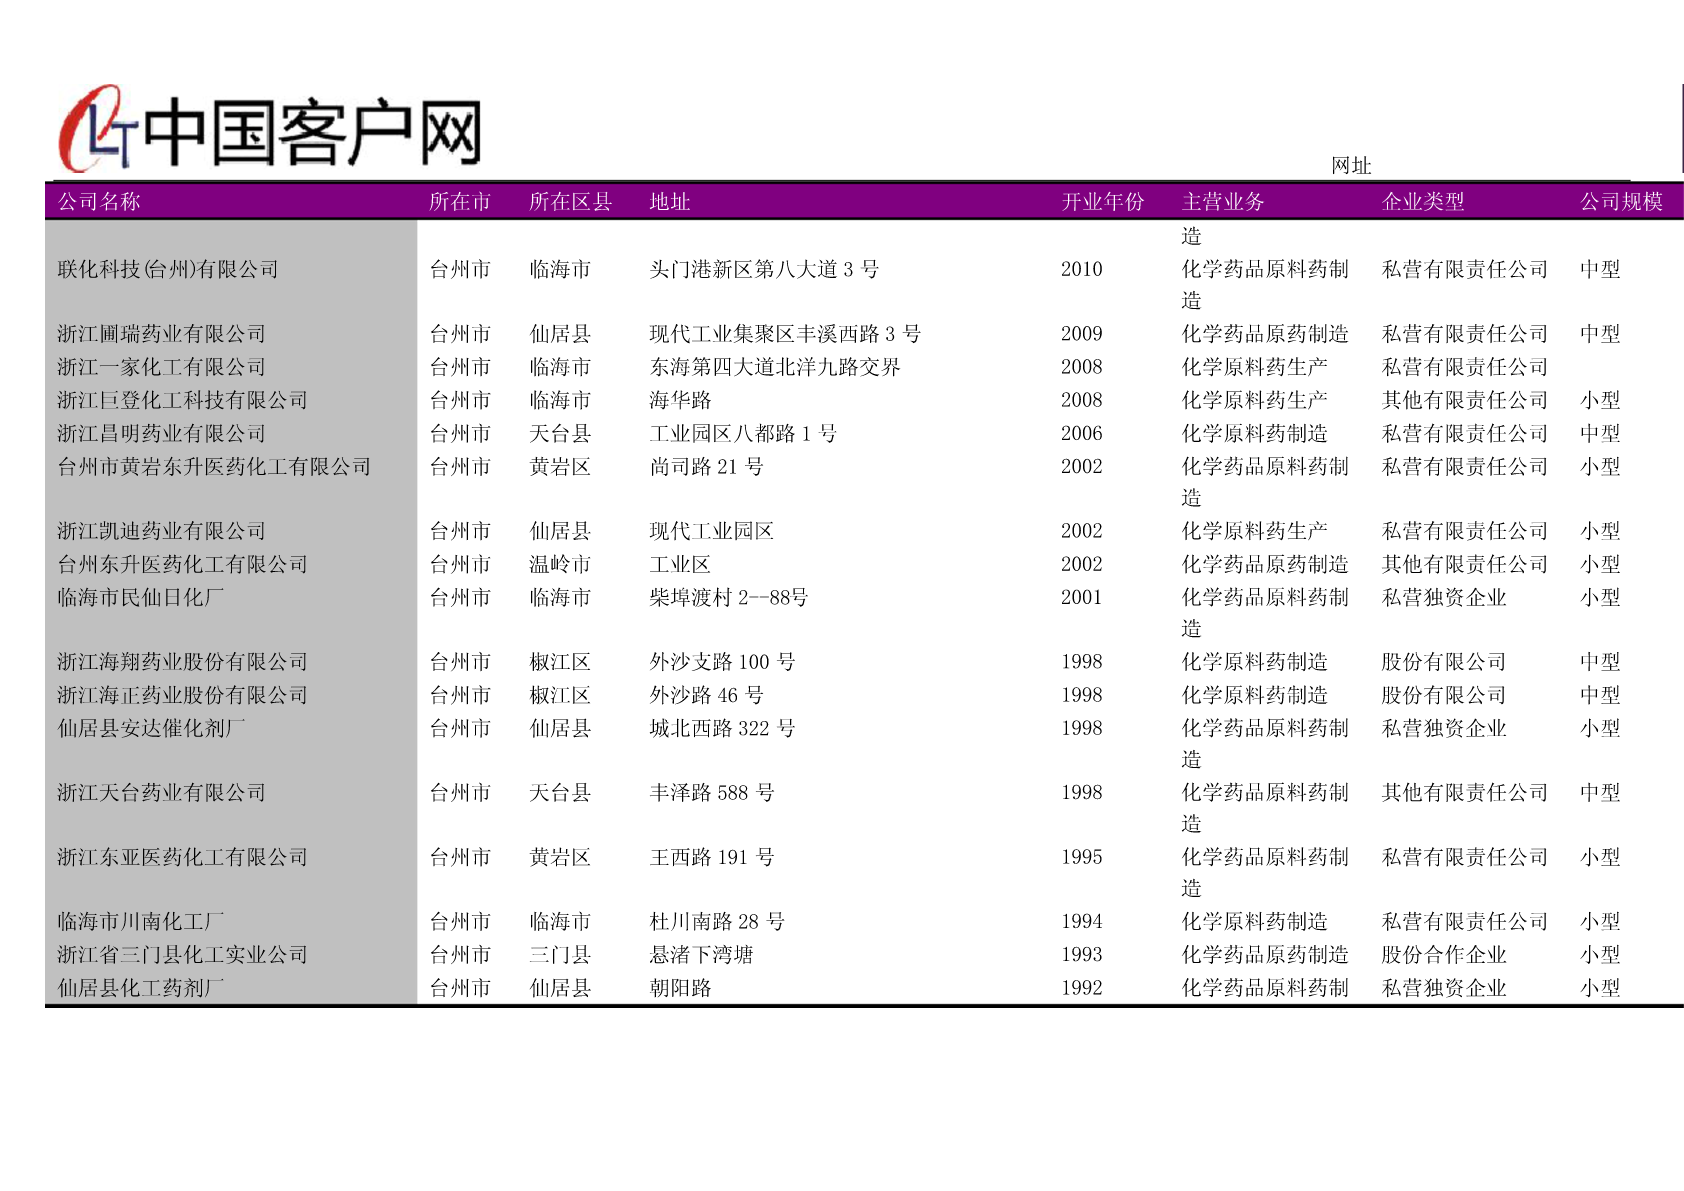
Task: Click the 企业类型 column header
Action: click(x=1423, y=202)
